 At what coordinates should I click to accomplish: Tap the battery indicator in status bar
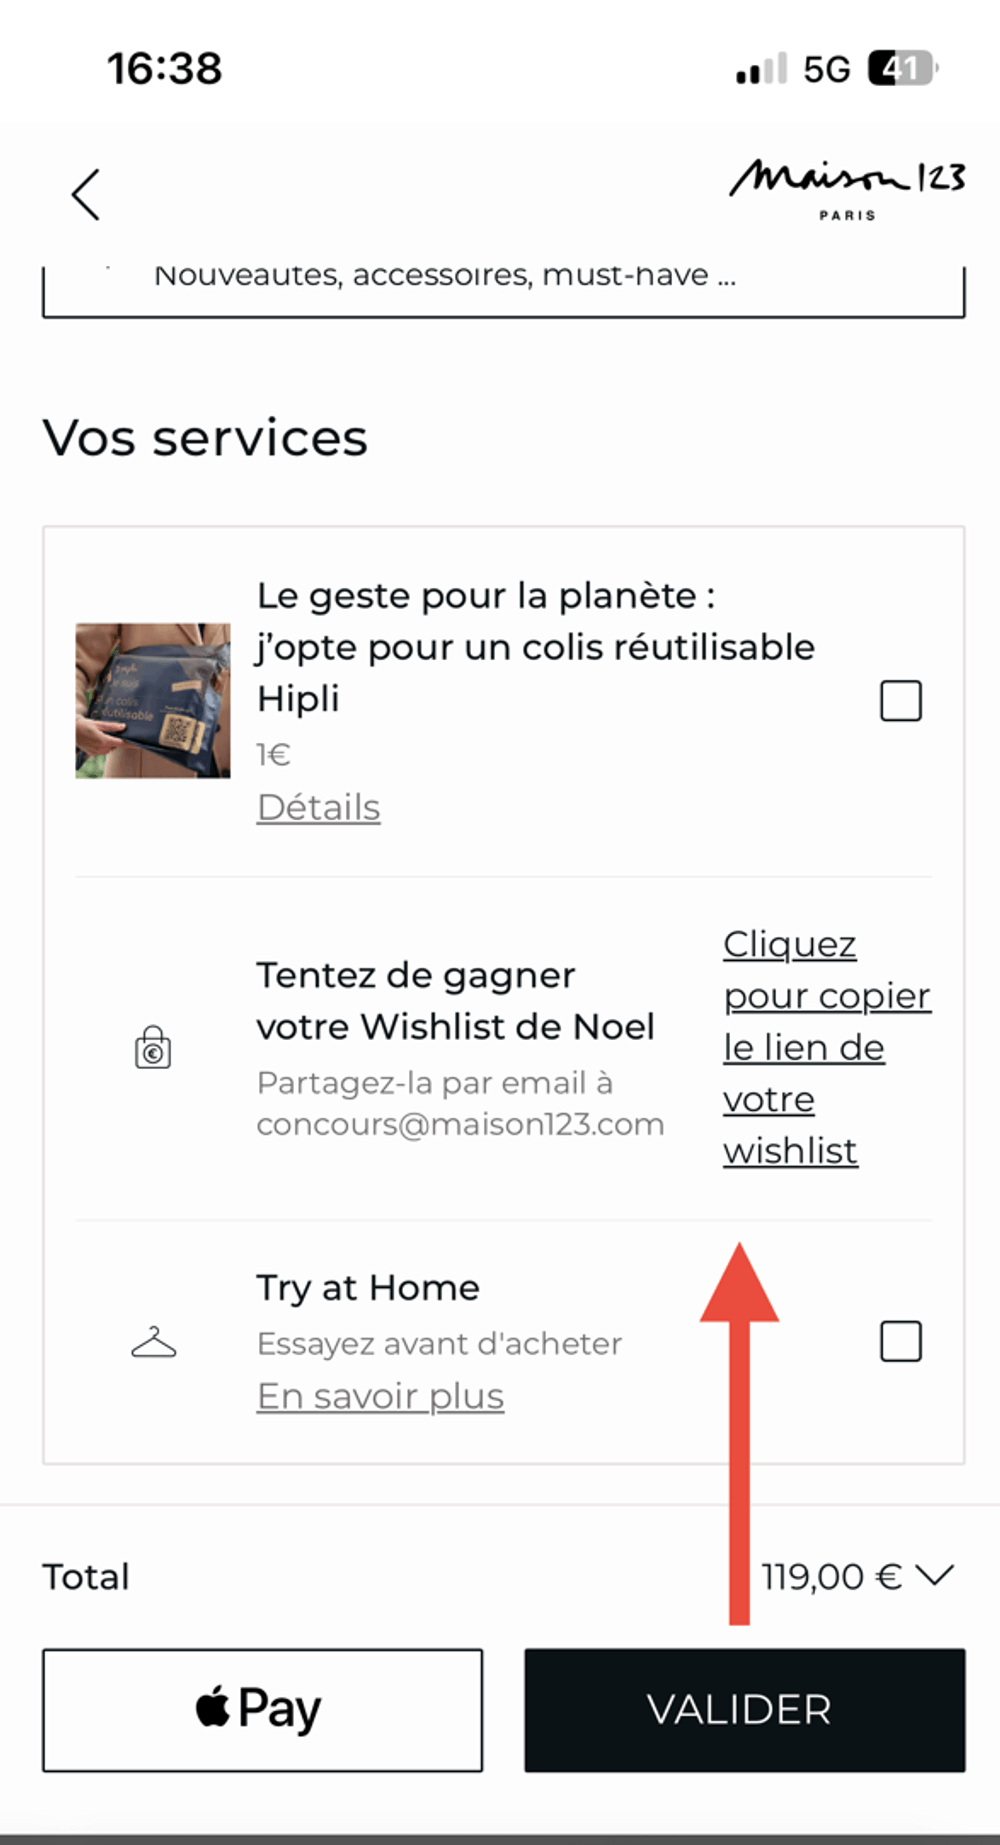click(x=902, y=68)
